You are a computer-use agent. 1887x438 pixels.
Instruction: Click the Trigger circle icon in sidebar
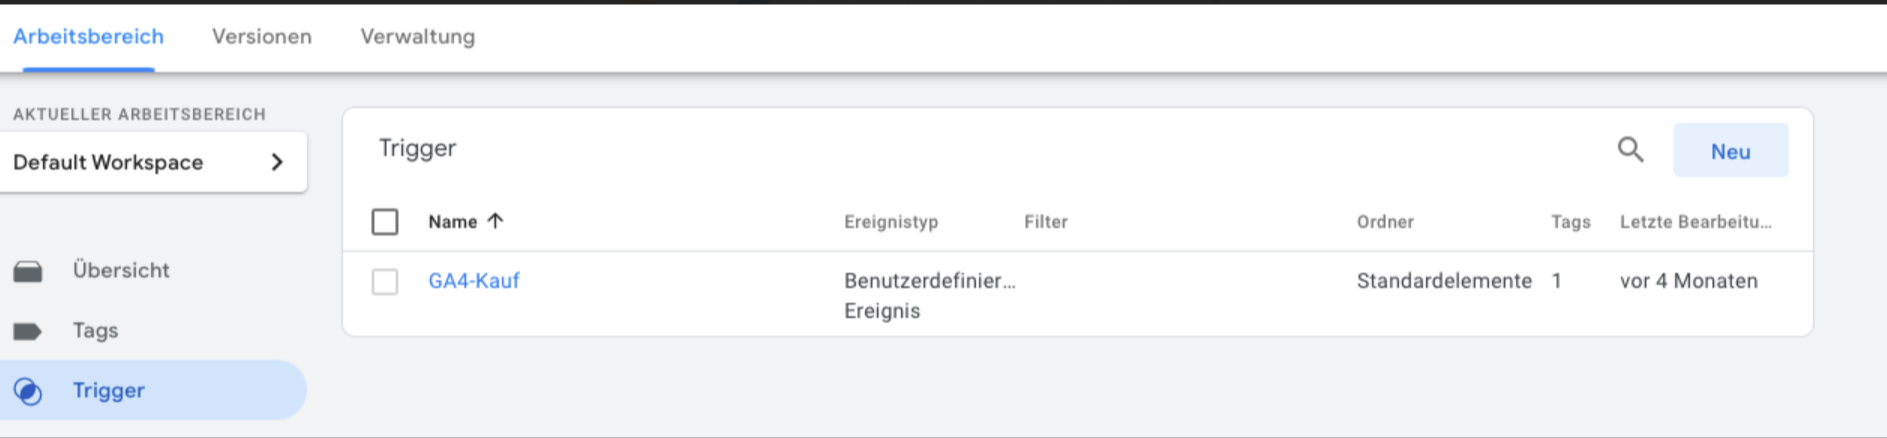(x=28, y=391)
